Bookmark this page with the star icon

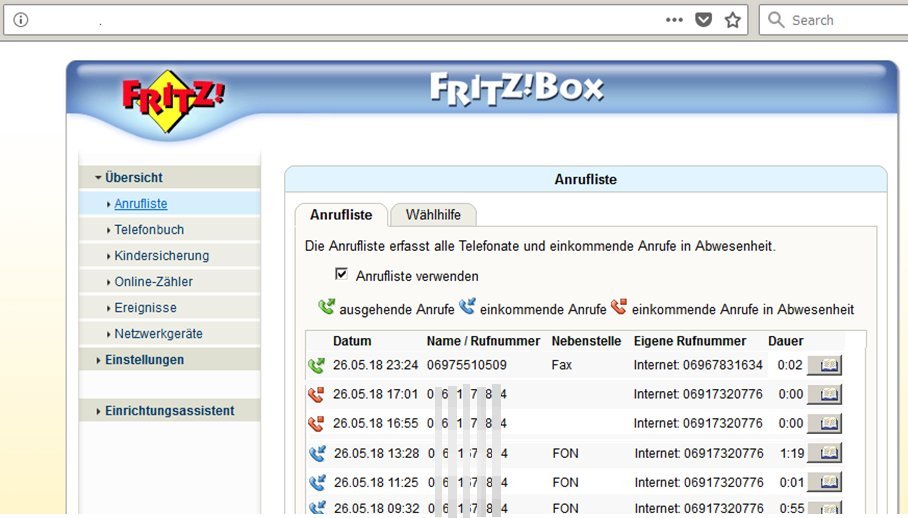pyautogui.click(x=733, y=20)
